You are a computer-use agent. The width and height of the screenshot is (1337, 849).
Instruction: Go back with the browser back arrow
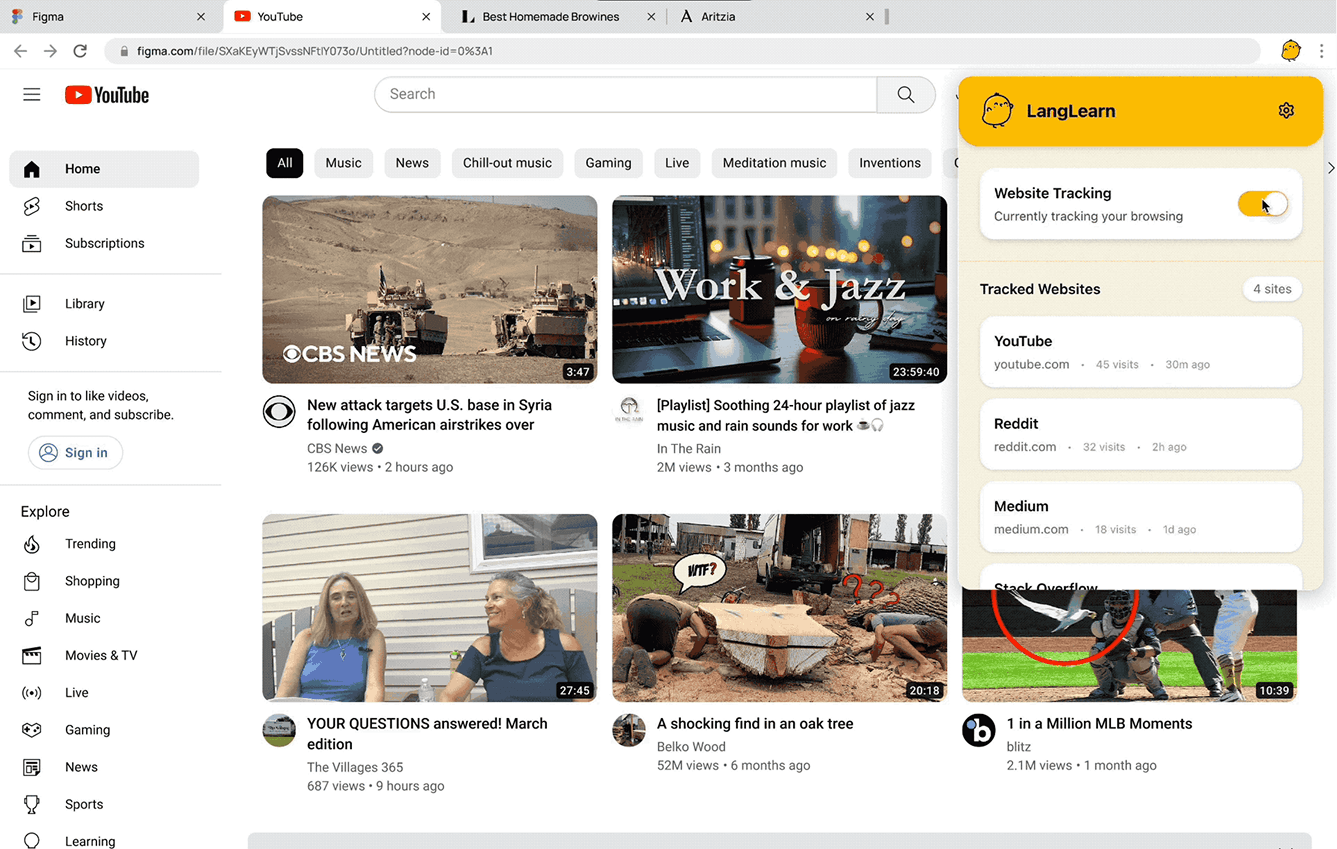pyautogui.click(x=20, y=51)
